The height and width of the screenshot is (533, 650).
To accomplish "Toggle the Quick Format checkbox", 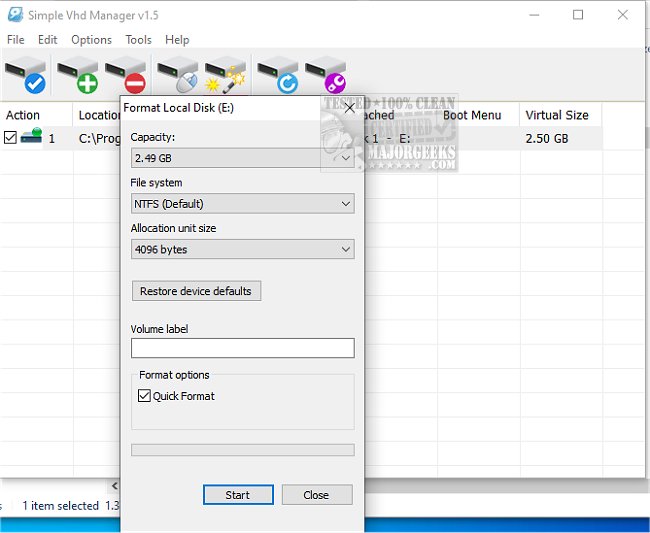I will click(x=144, y=395).
